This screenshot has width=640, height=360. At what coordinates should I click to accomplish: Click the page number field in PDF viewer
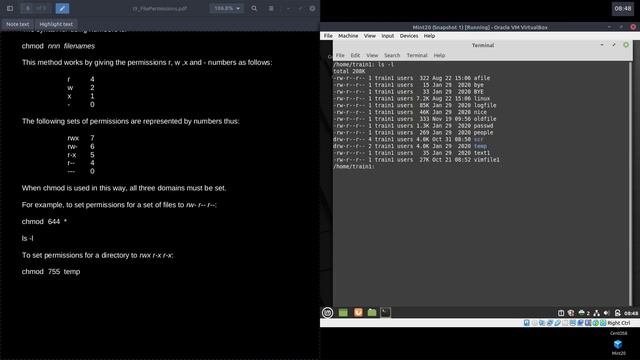point(28,8)
